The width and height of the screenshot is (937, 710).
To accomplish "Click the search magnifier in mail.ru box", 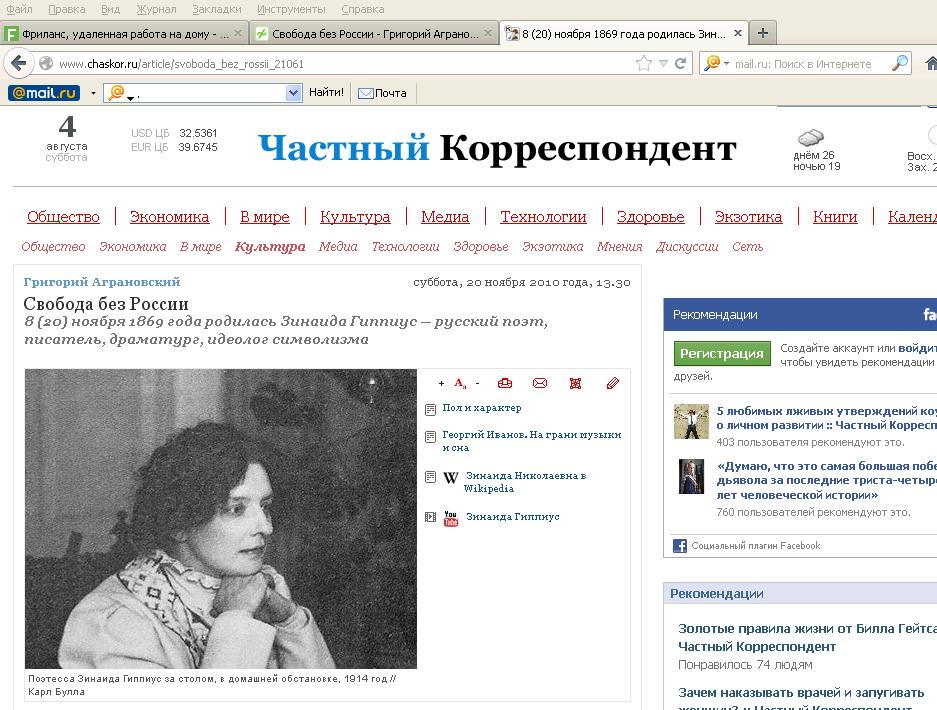I will tap(899, 63).
